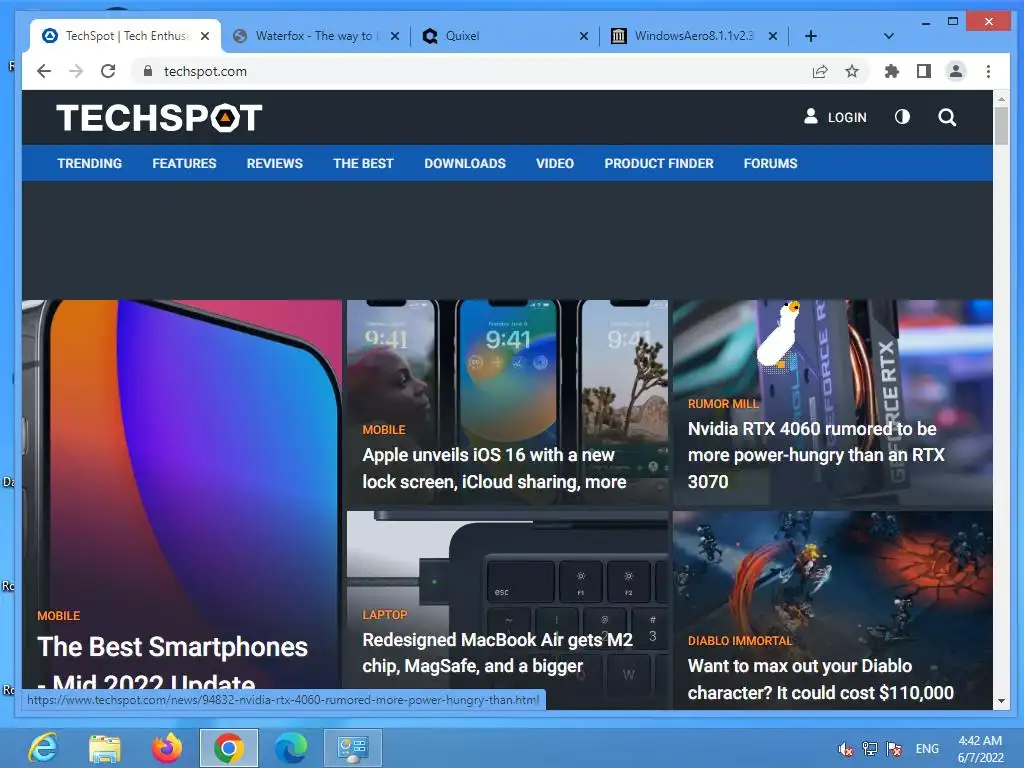Bookmark this tab with the star icon
The image size is (1024, 768).
pyautogui.click(x=852, y=71)
